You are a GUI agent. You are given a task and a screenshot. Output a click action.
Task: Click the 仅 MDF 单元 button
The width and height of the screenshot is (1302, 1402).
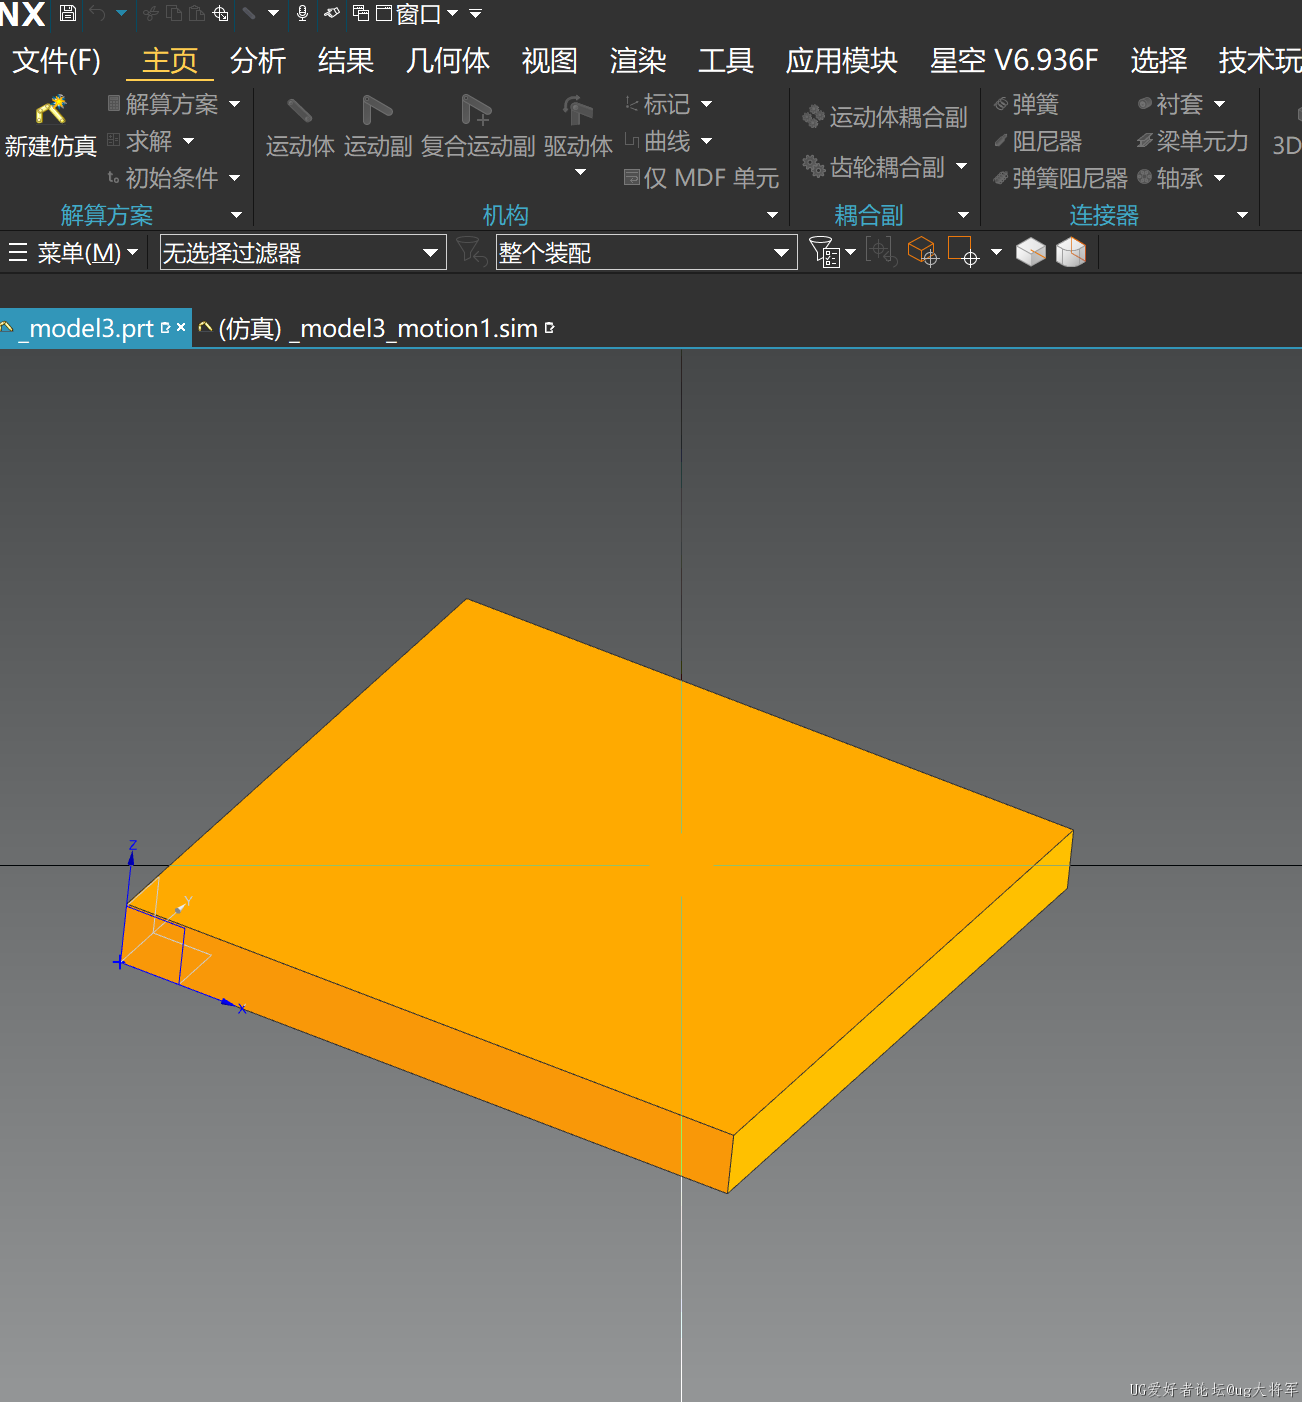pyautogui.click(x=701, y=178)
